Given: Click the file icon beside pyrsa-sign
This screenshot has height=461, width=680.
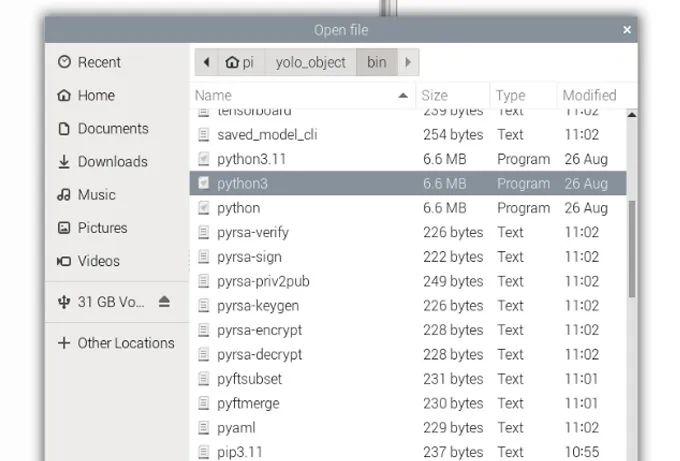Looking at the screenshot, I should [x=203, y=257].
